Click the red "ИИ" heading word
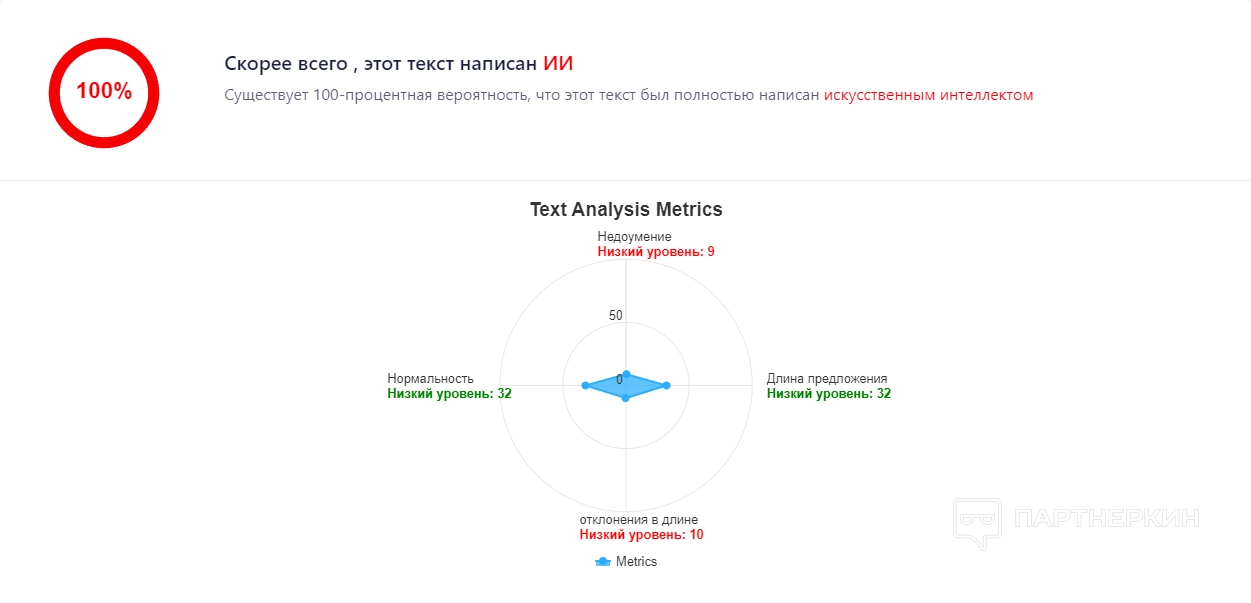The height and width of the screenshot is (603, 1251). (558, 64)
